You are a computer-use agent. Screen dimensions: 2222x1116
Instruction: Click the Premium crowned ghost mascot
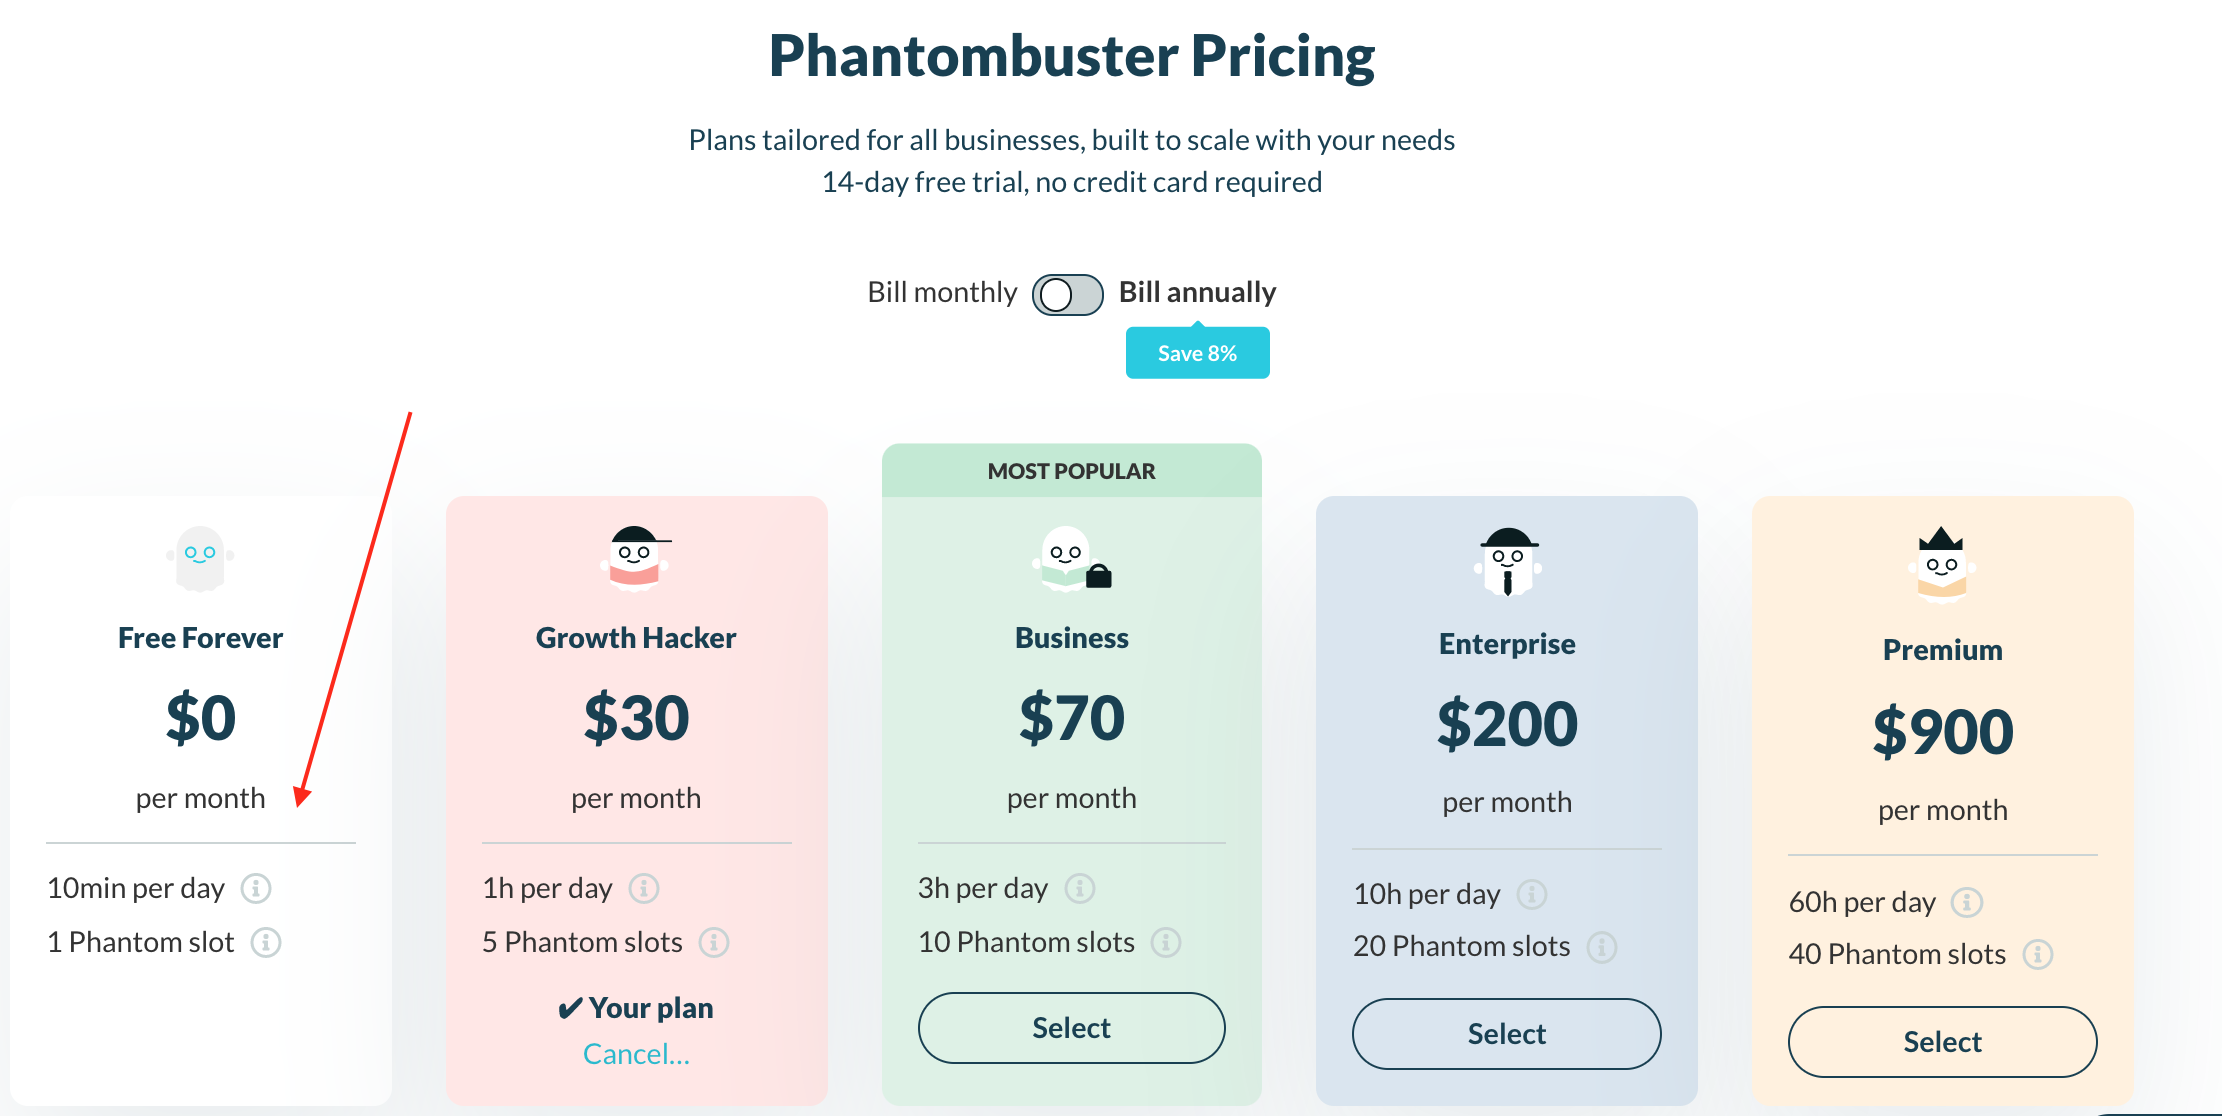[x=1942, y=564]
